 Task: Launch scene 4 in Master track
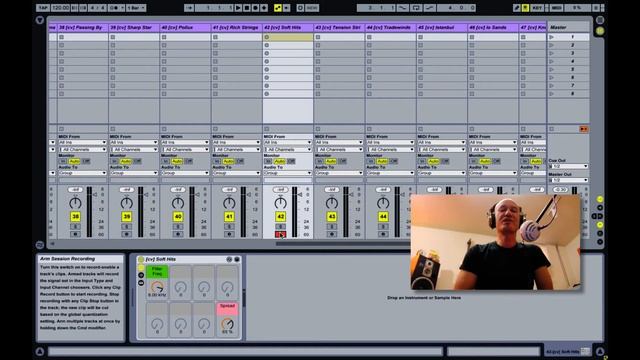coord(552,62)
